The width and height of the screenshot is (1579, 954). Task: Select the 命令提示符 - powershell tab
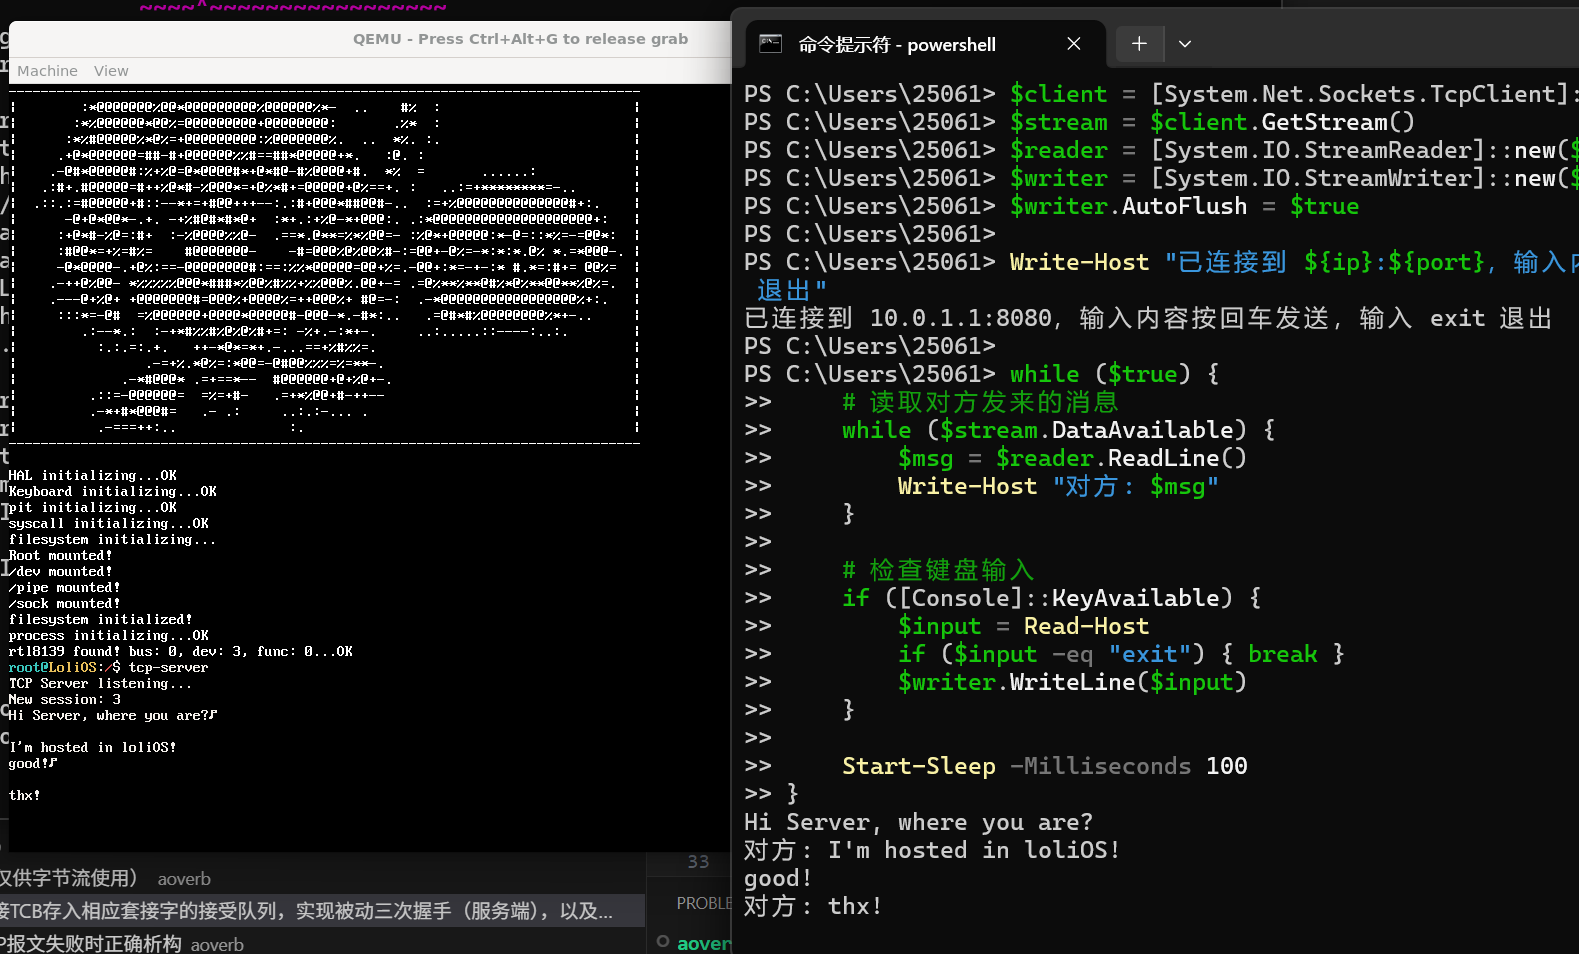pyautogui.click(x=897, y=44)
